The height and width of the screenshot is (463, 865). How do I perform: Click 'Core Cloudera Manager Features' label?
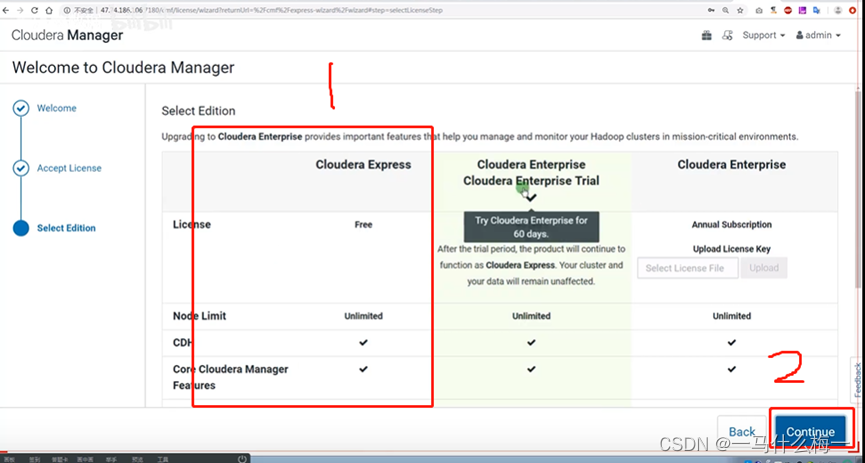pos(231,377)
